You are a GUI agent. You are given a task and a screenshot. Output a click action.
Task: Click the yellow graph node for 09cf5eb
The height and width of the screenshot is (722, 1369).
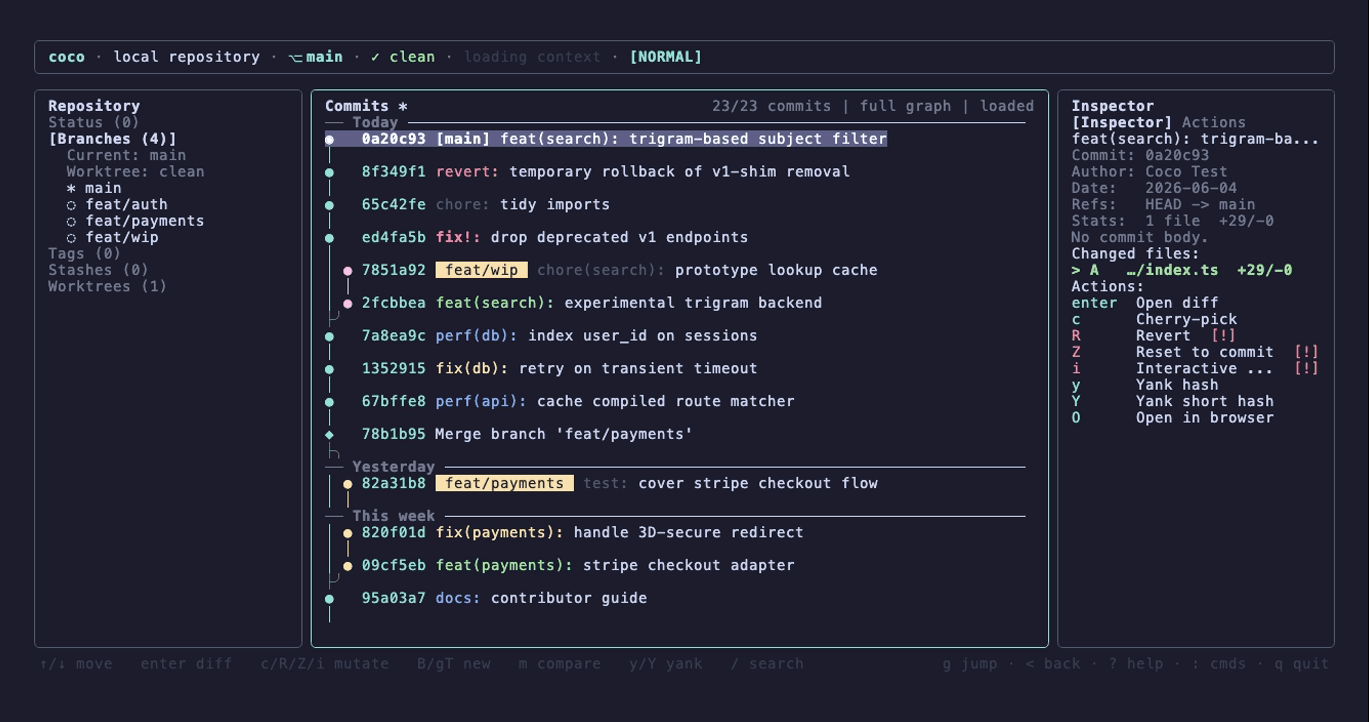(348, 567)
